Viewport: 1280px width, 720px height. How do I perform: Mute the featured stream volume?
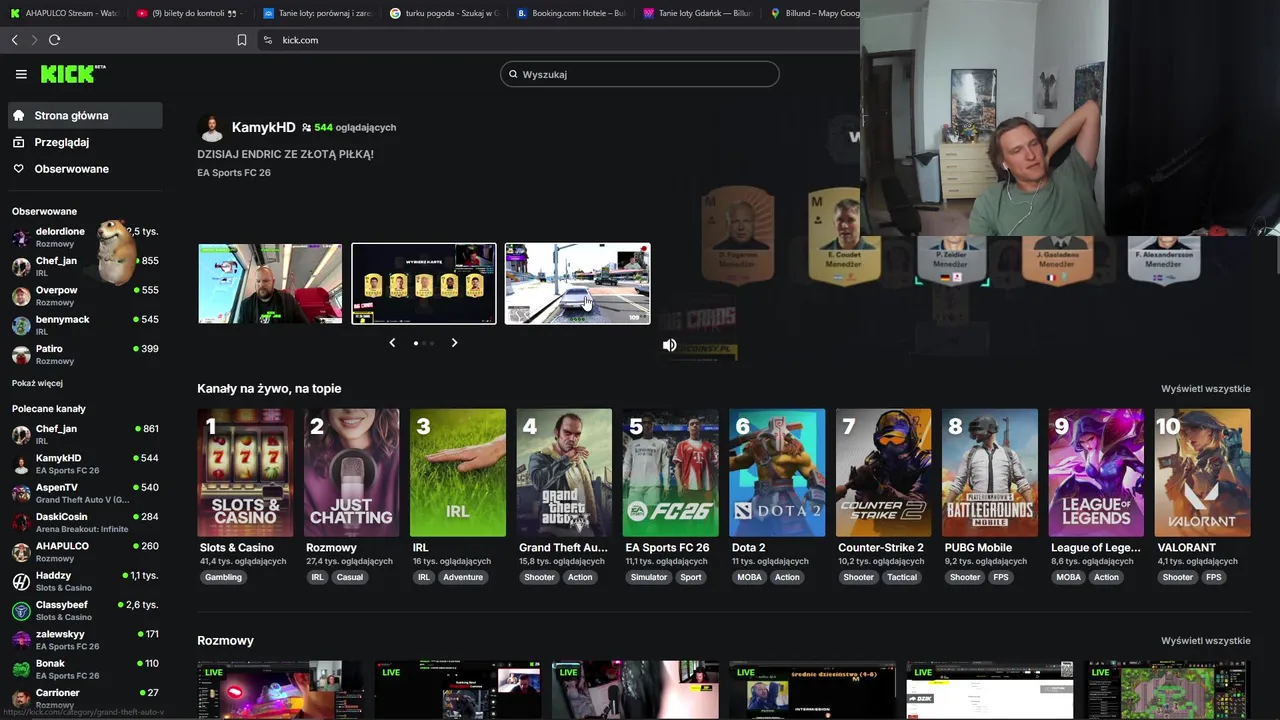click(x=669, y=345)
